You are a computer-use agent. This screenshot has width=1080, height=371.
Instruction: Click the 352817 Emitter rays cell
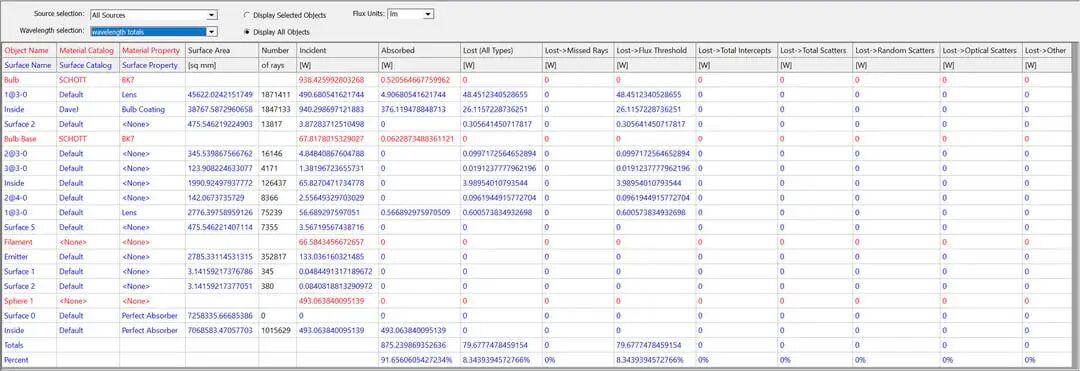[x=273, y=257]
